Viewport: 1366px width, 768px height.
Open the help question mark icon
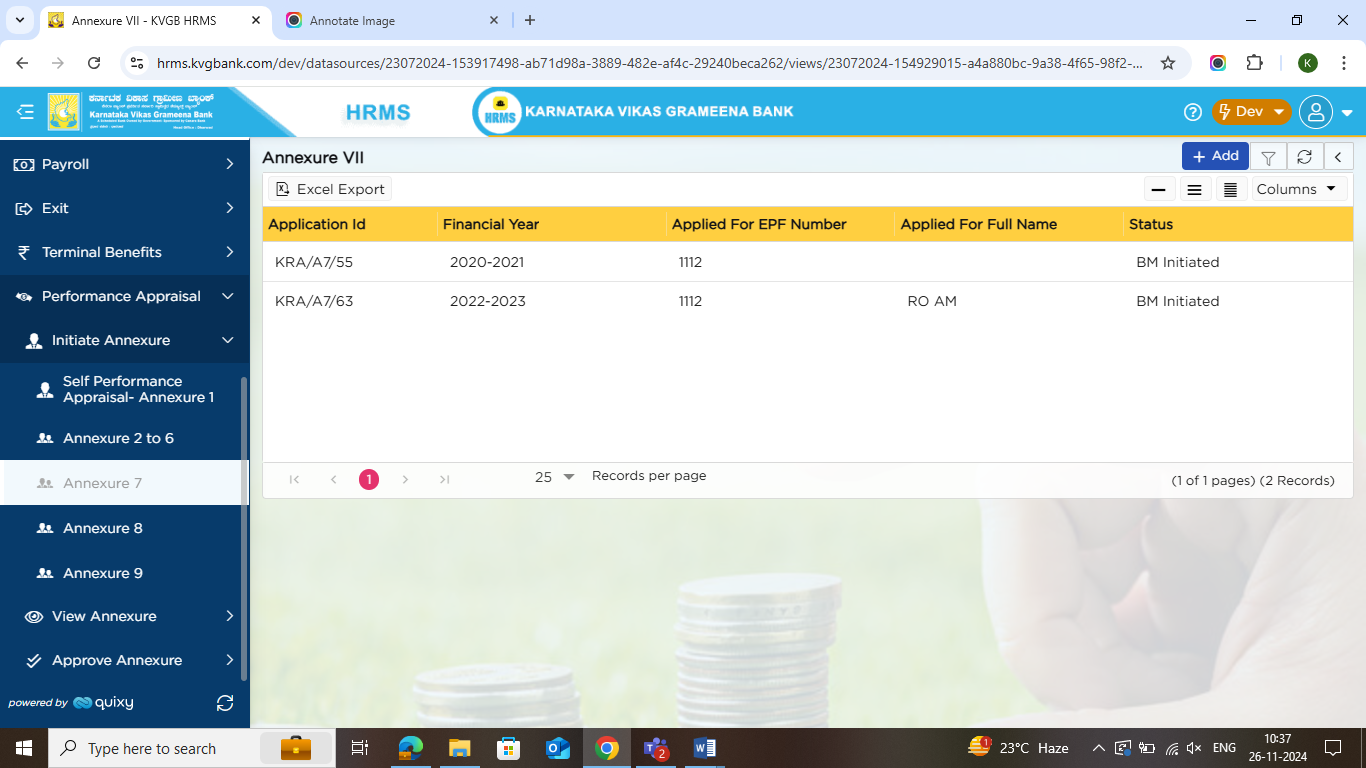(1192, 112)
